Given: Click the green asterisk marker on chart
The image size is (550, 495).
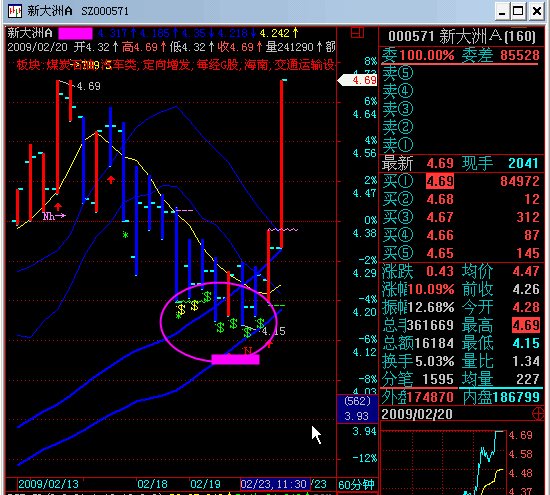Looking at the screenshot, I should [125, 235].
